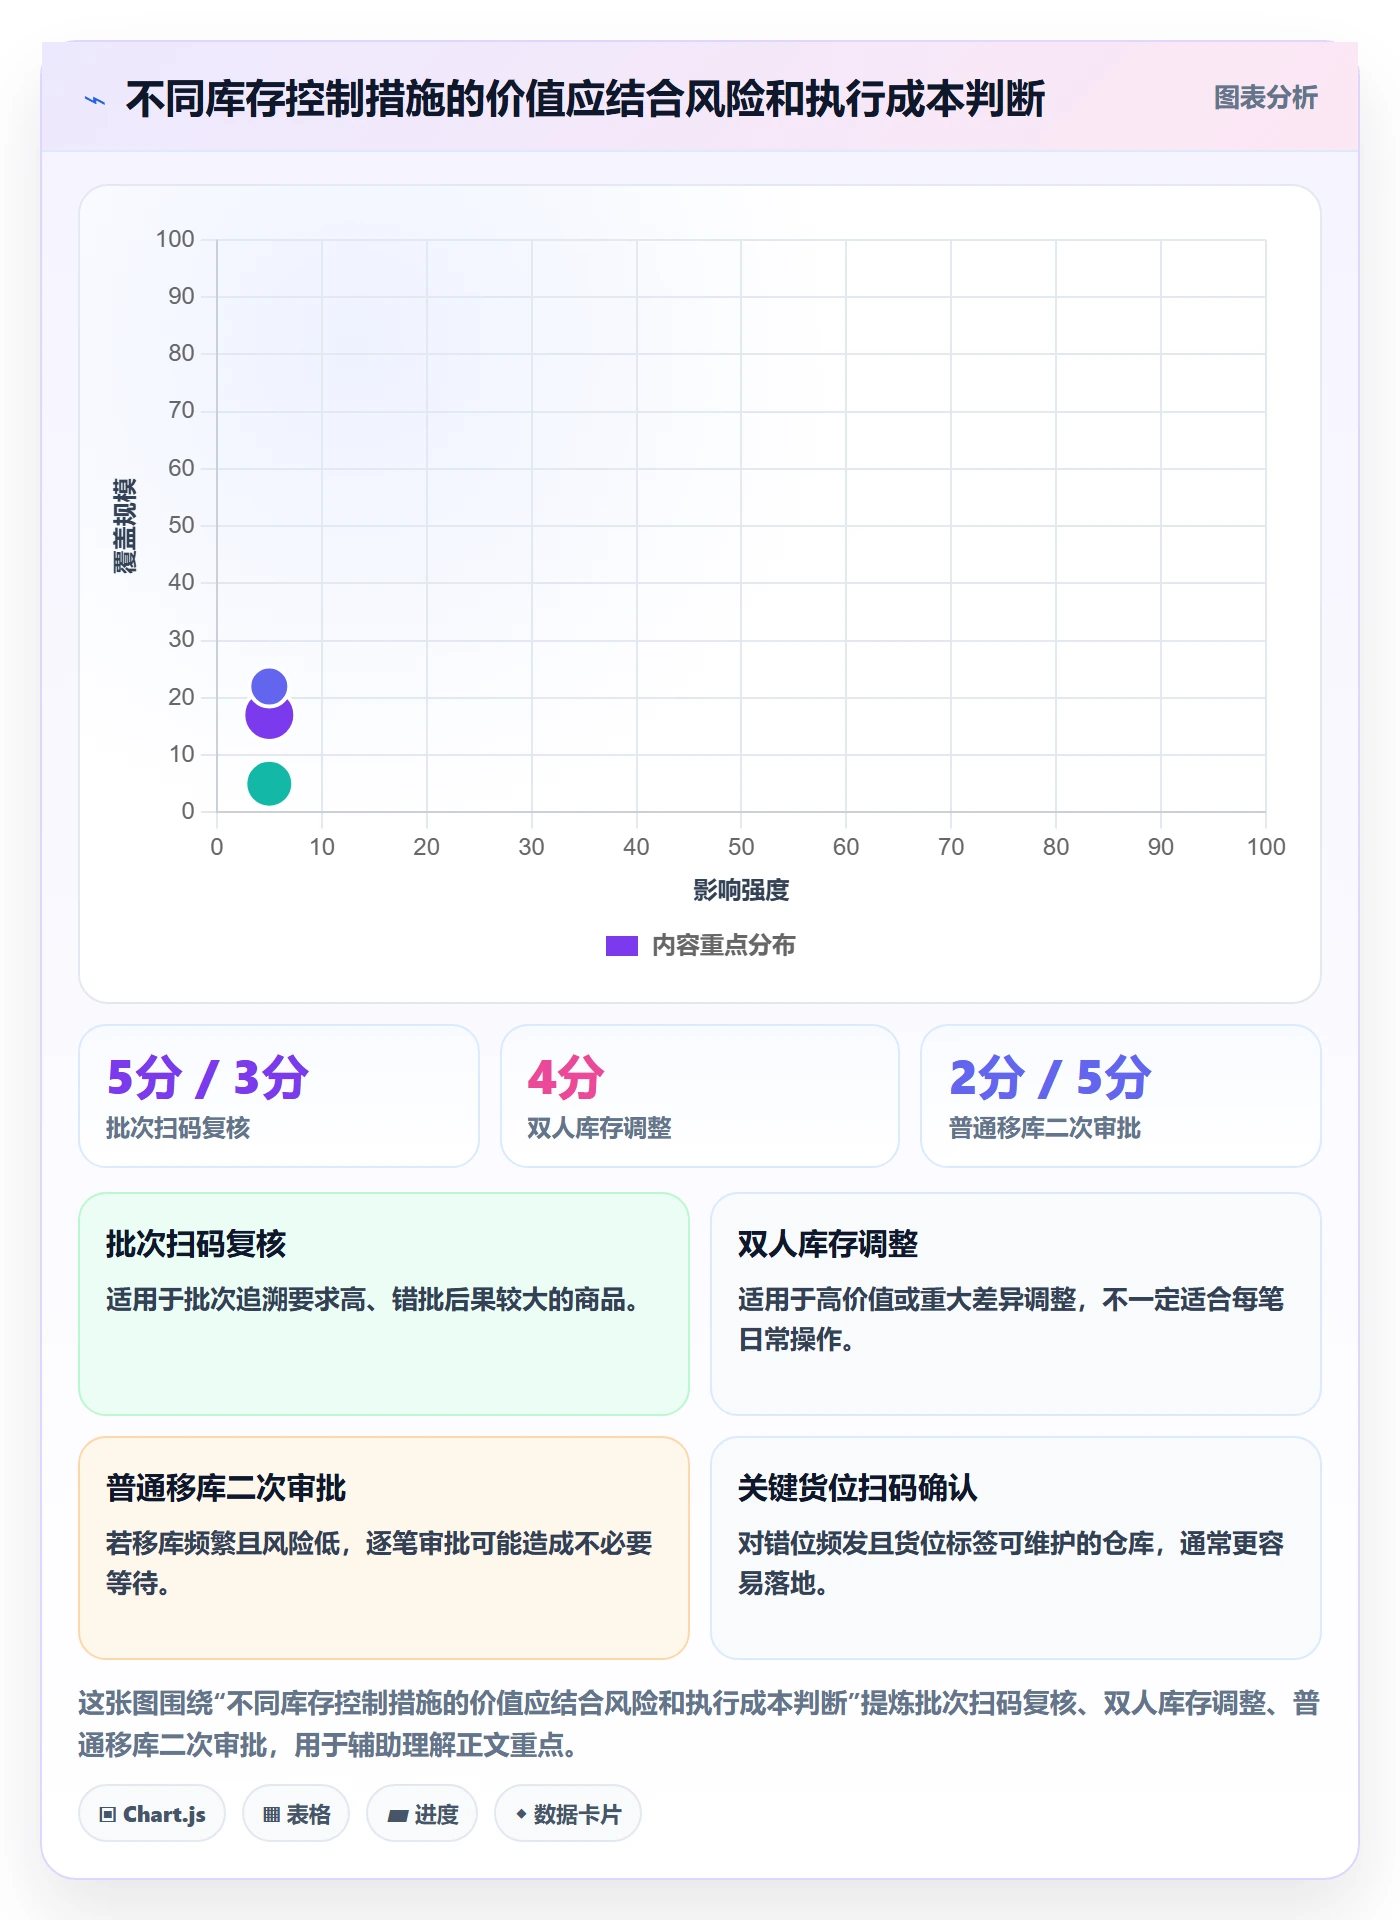Open the green 批次扫码复核 detail card heading
The height and width of the screenshot is (1920, 1400).
coord(196,1244)
